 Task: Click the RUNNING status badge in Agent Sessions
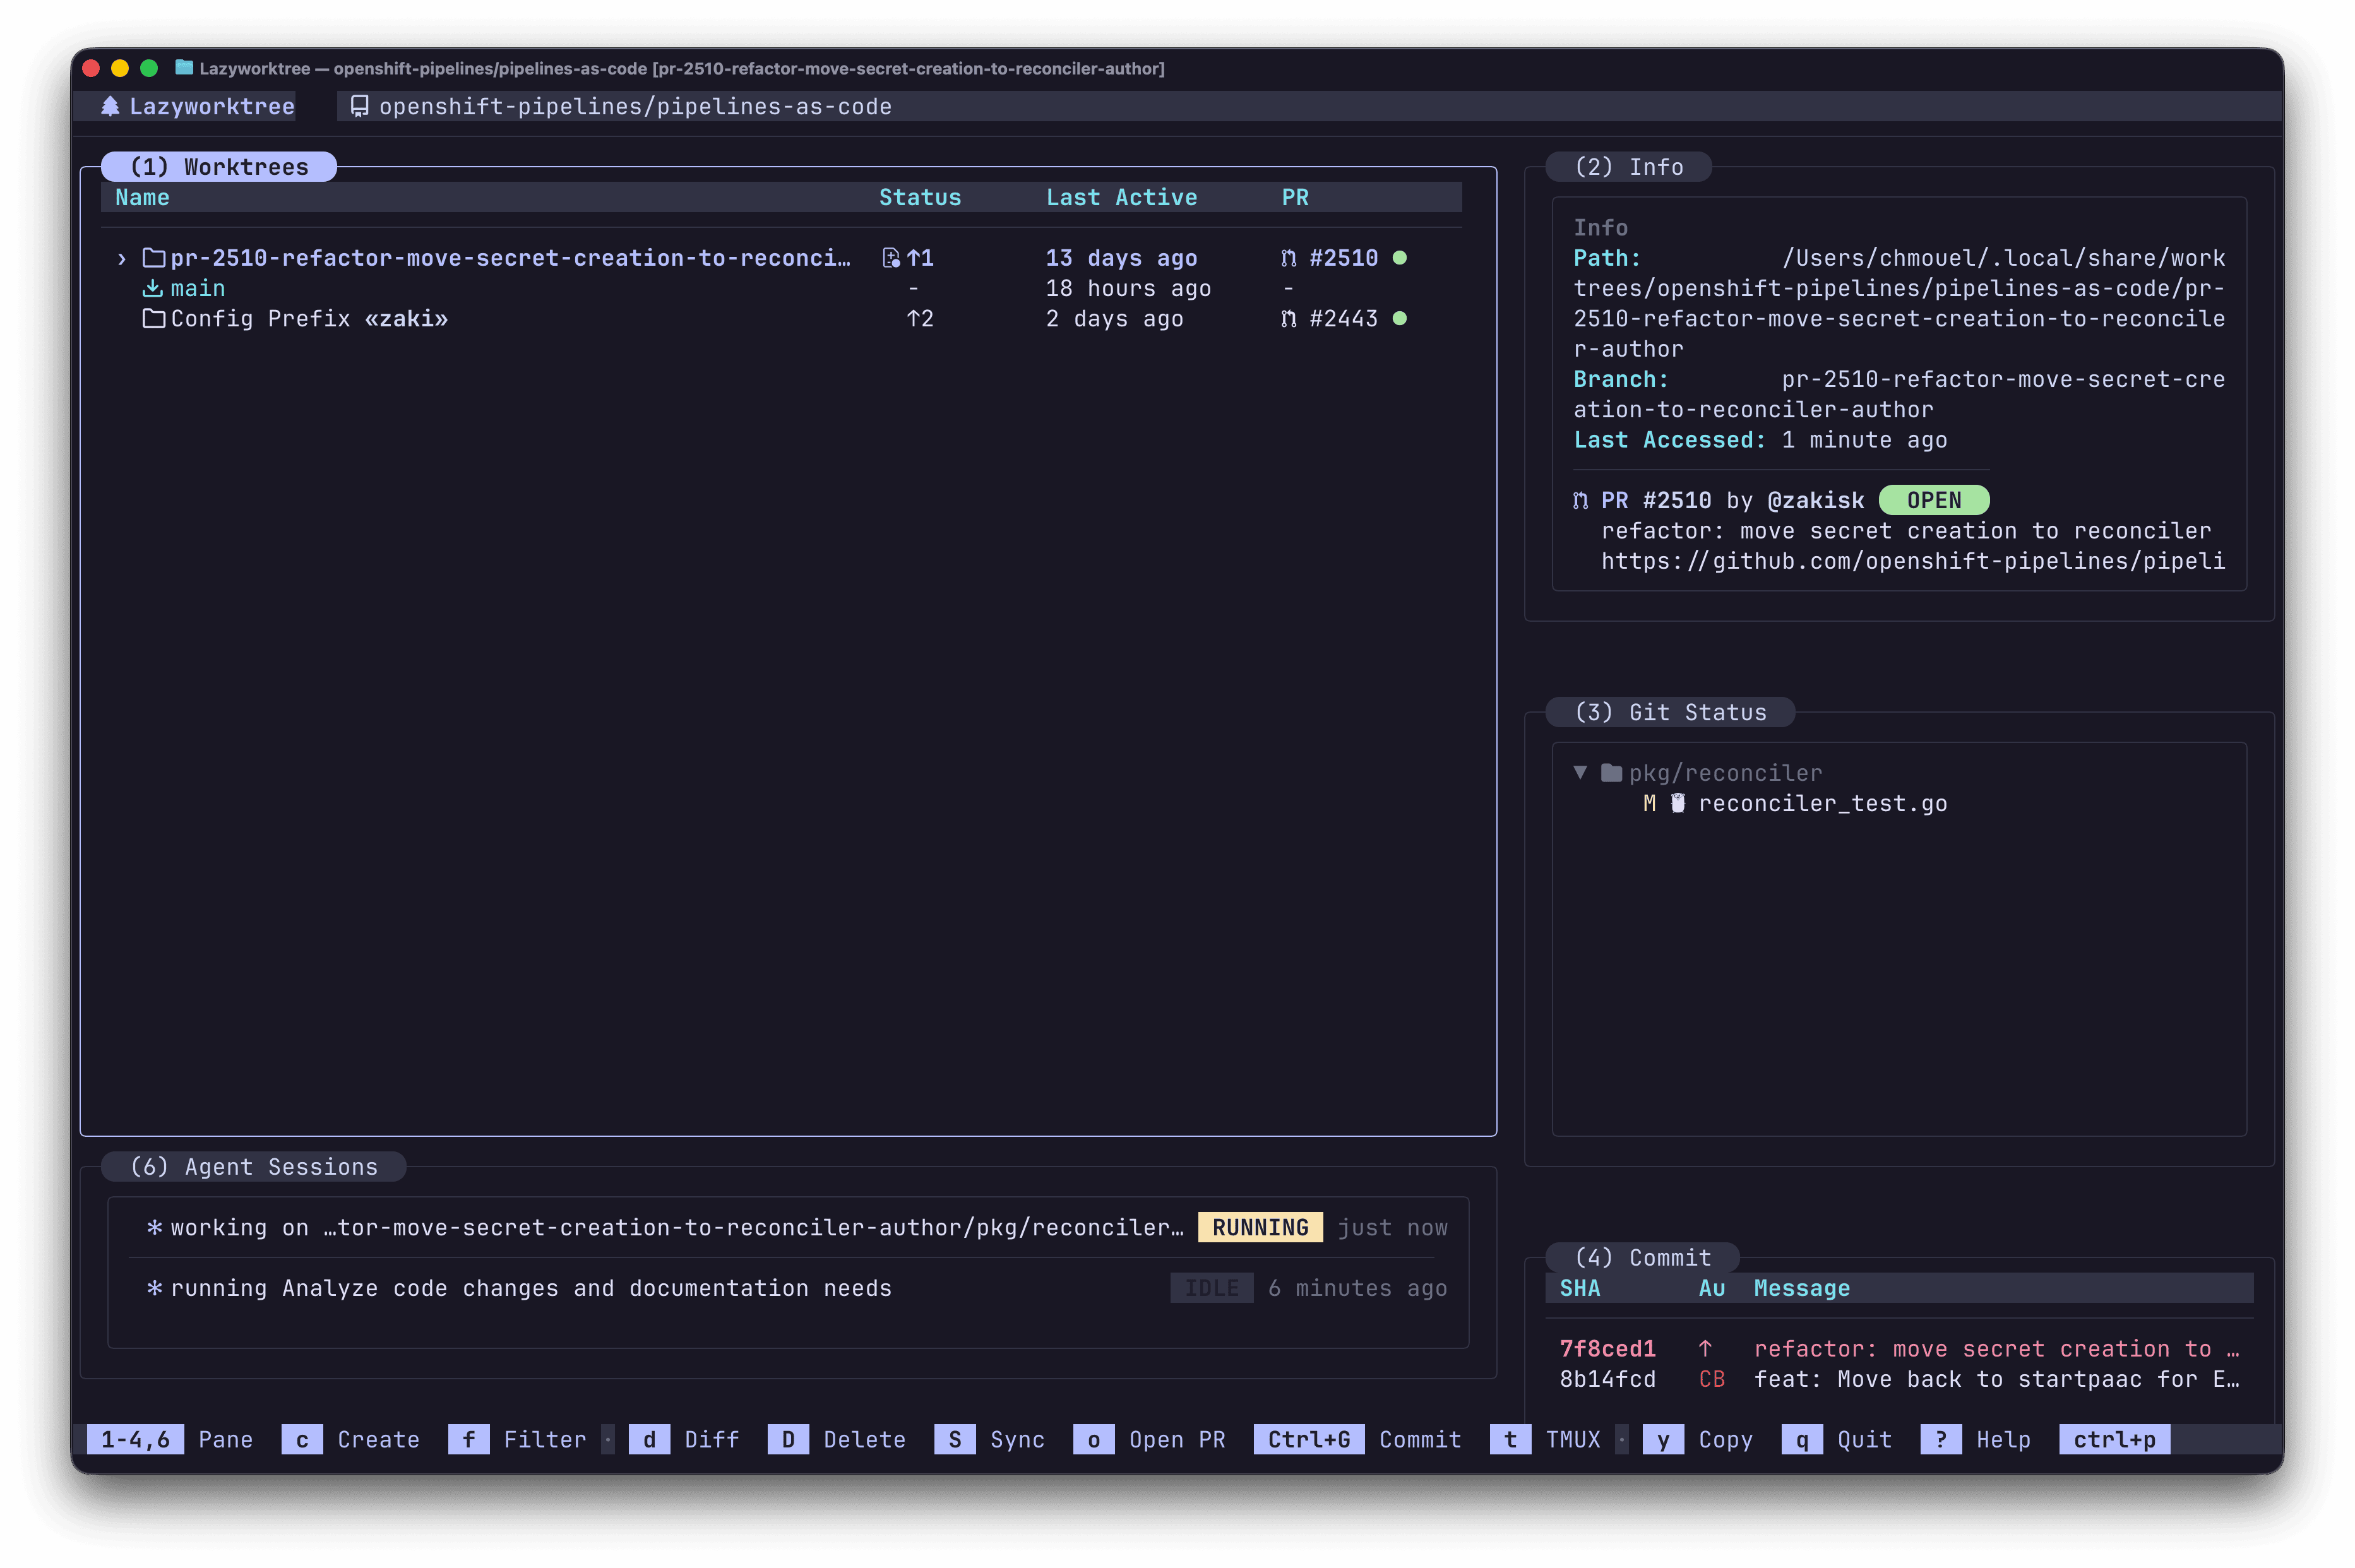click(x=1259, y=1227)
